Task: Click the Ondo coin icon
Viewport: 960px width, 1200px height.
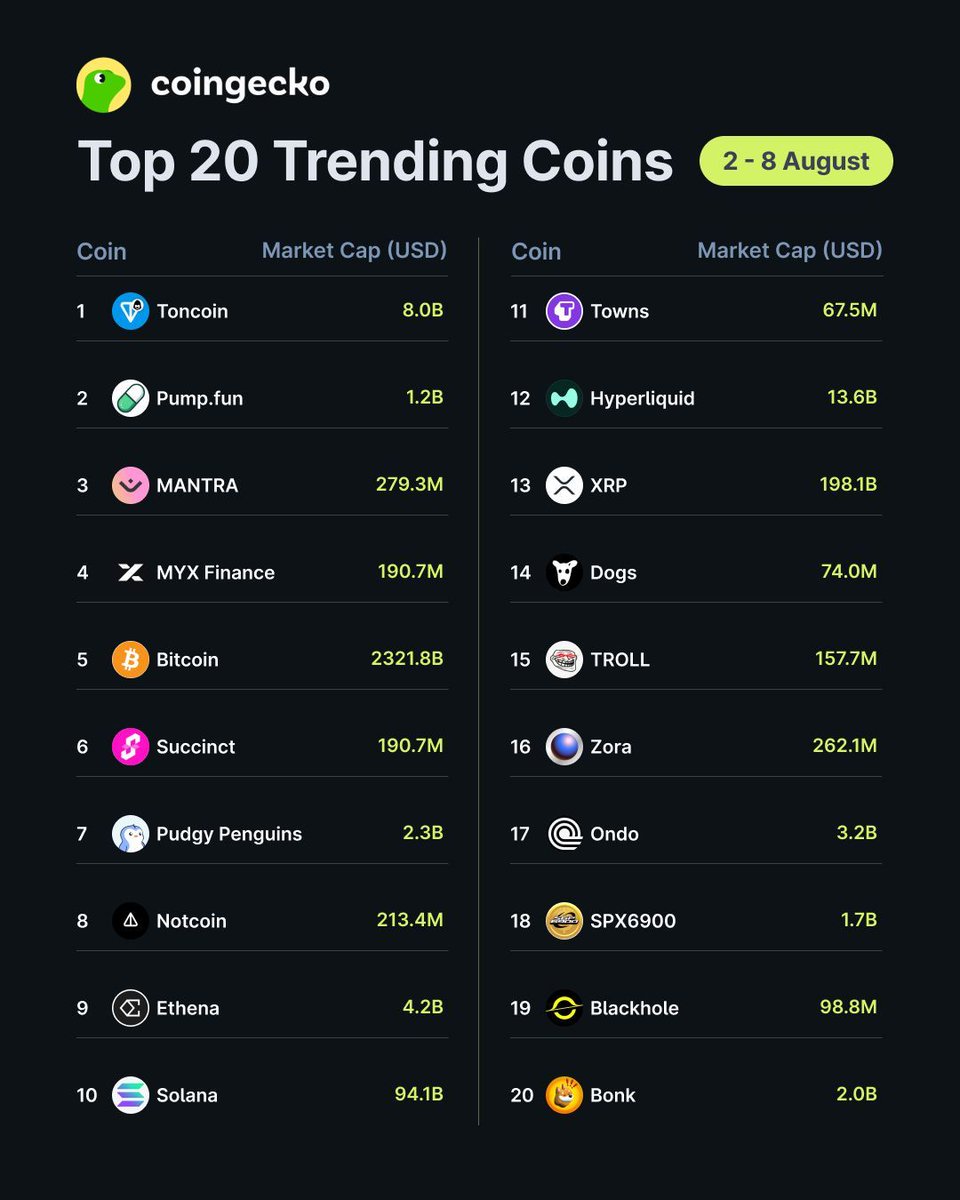Action: [x=564, y=833]
